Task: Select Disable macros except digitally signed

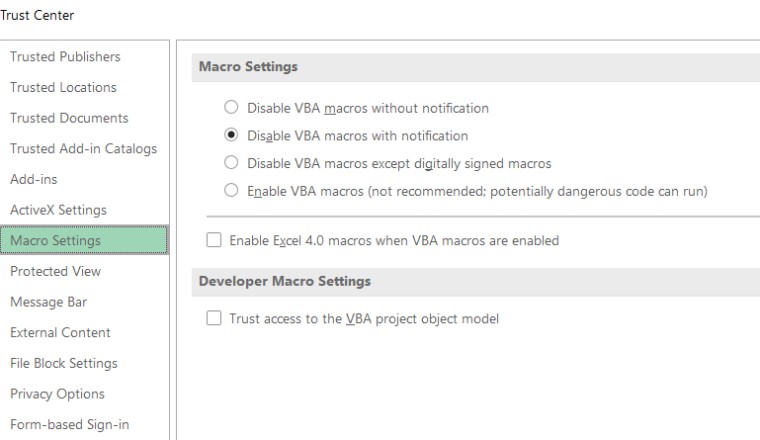Action: 232,163
